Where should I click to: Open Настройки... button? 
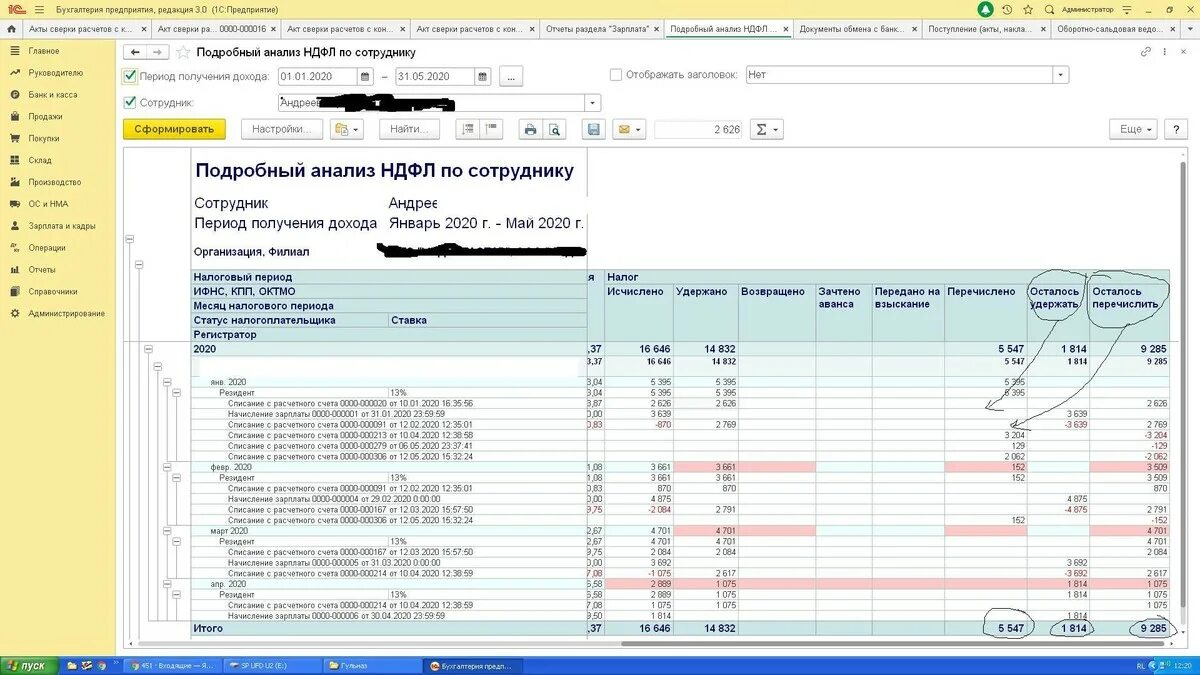click(x=281, y=129)
